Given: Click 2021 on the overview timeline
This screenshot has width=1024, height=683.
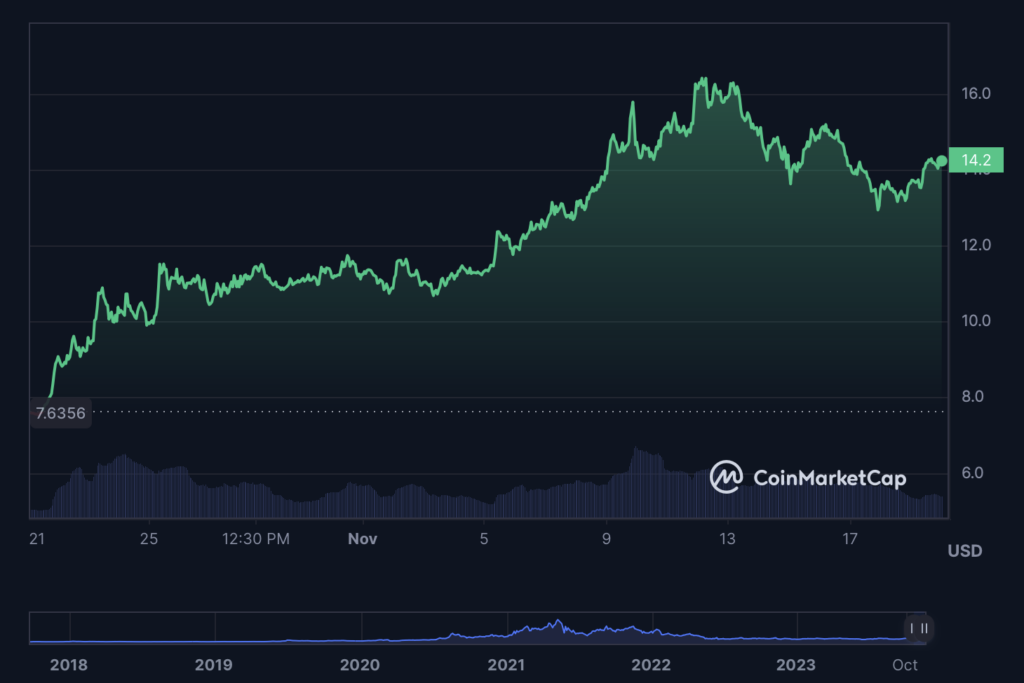Looking at the screenshot, I should pyautogui.click(x=506, y=665).
